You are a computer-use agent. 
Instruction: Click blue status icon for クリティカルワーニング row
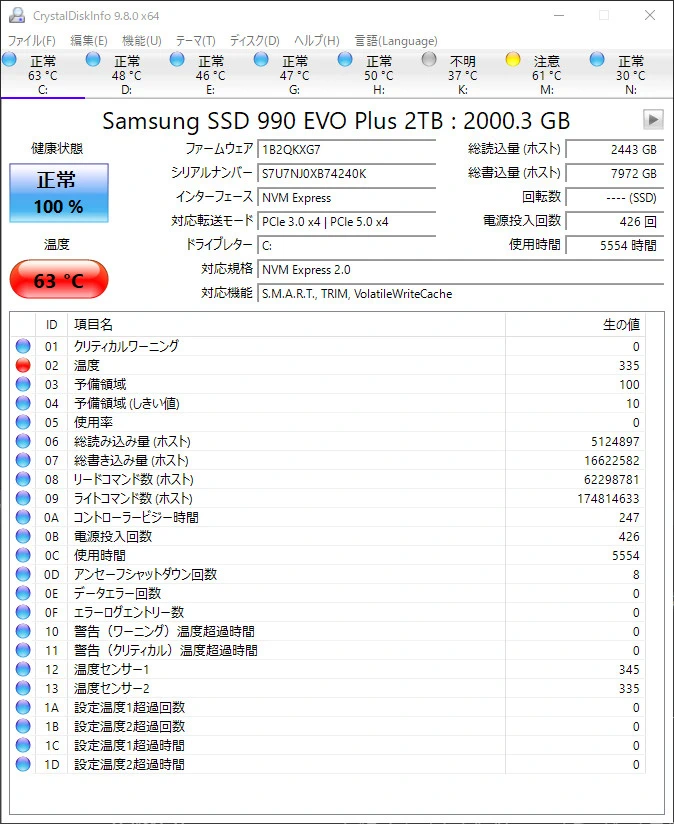[23, 346]
